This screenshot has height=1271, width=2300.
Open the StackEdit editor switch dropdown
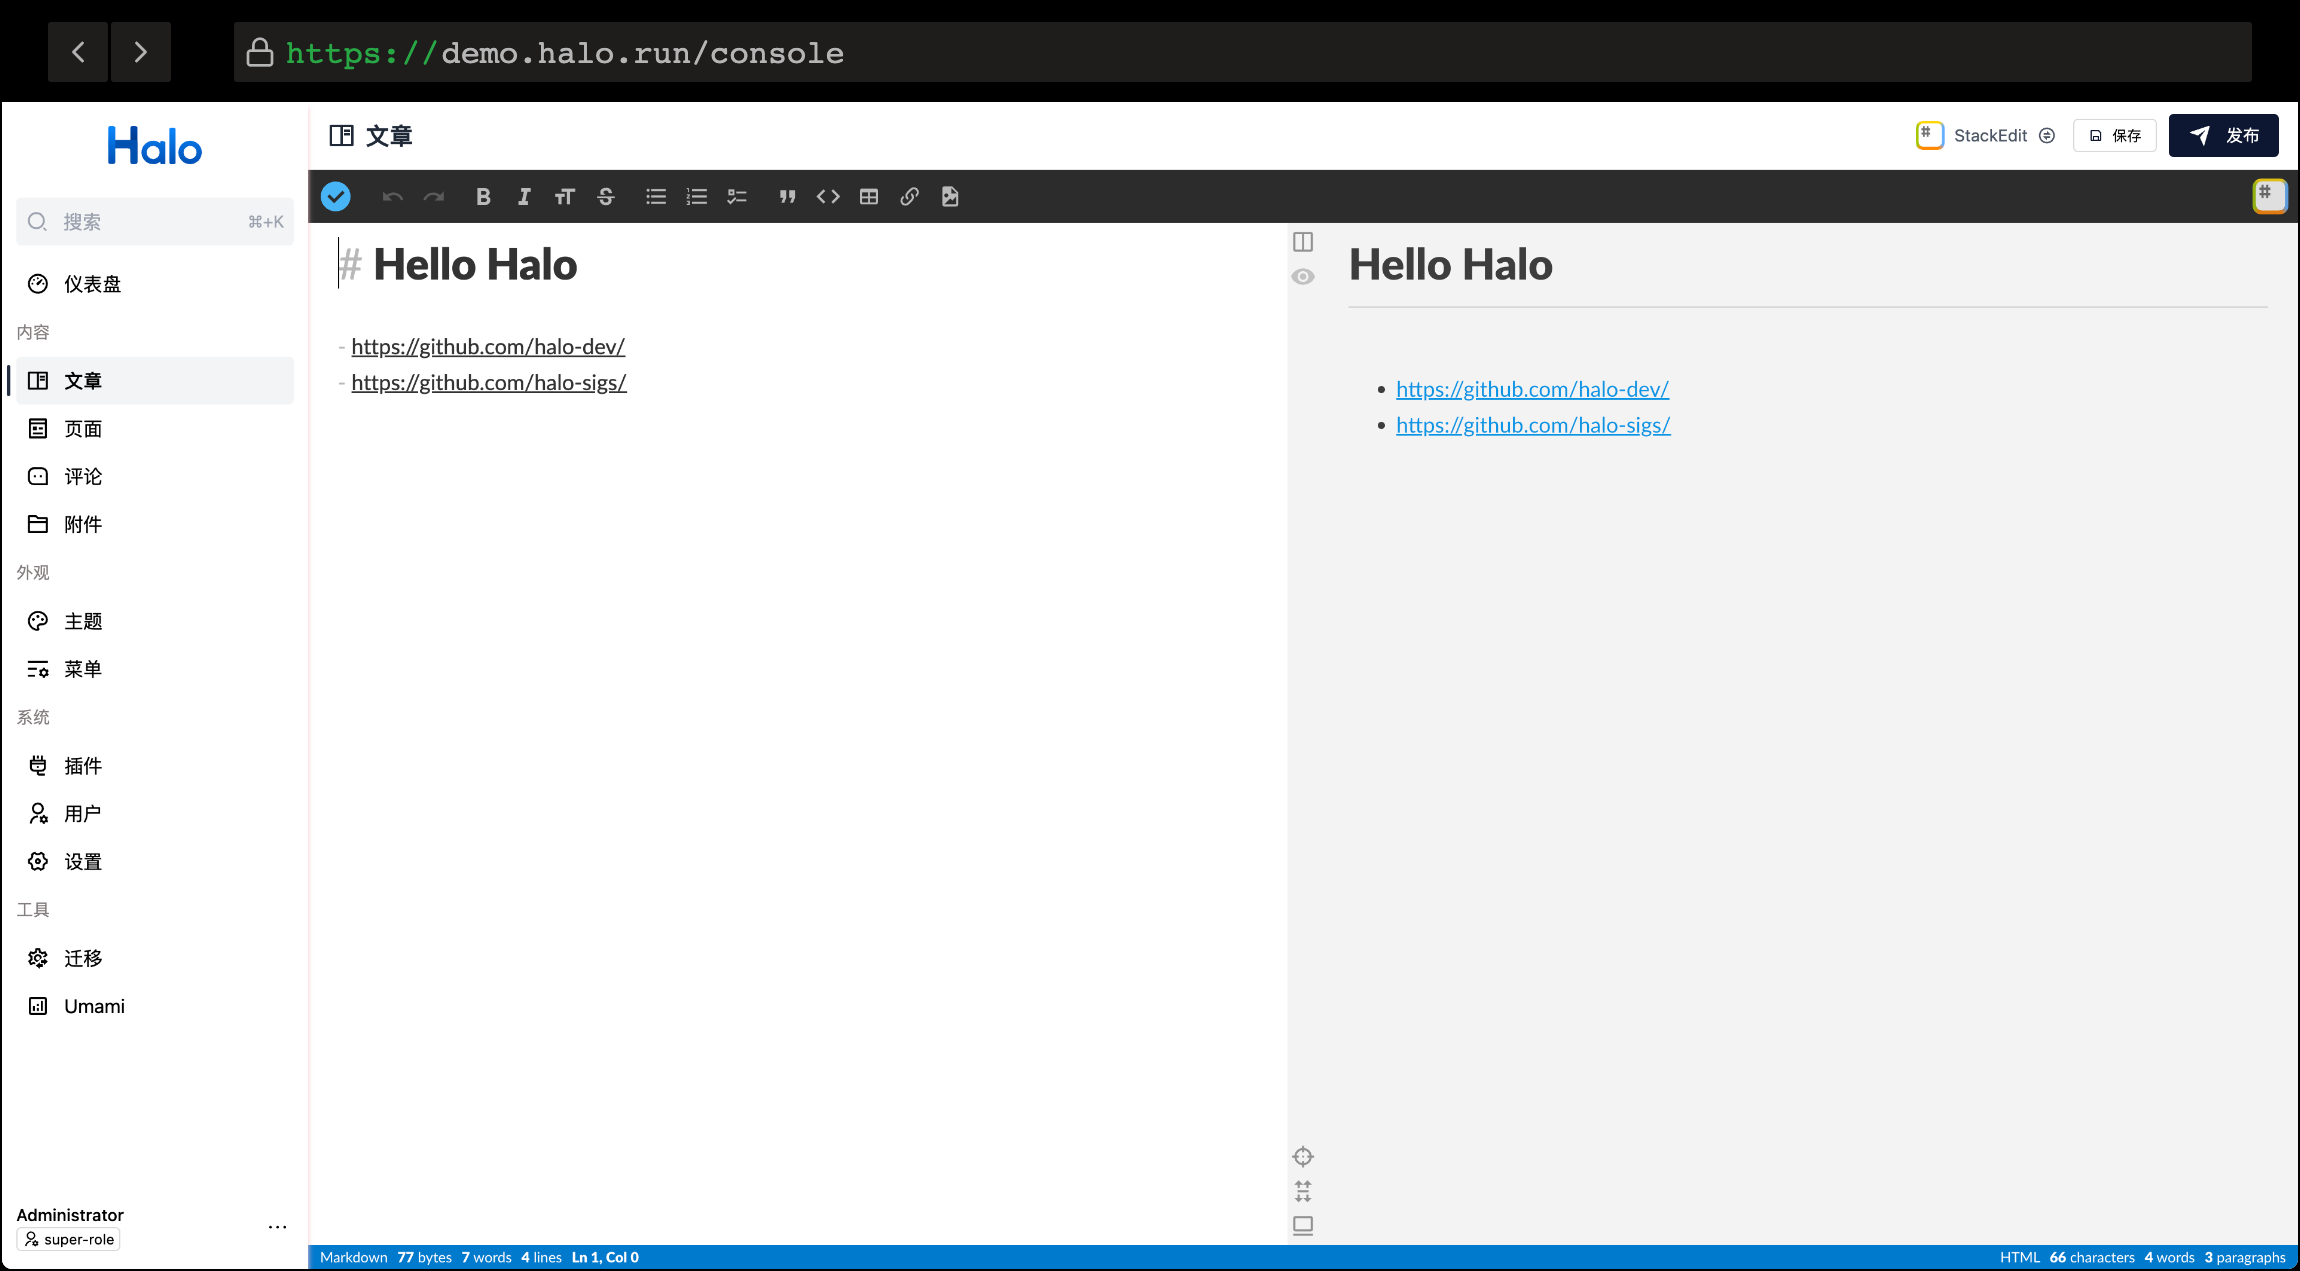[1986, 136]
